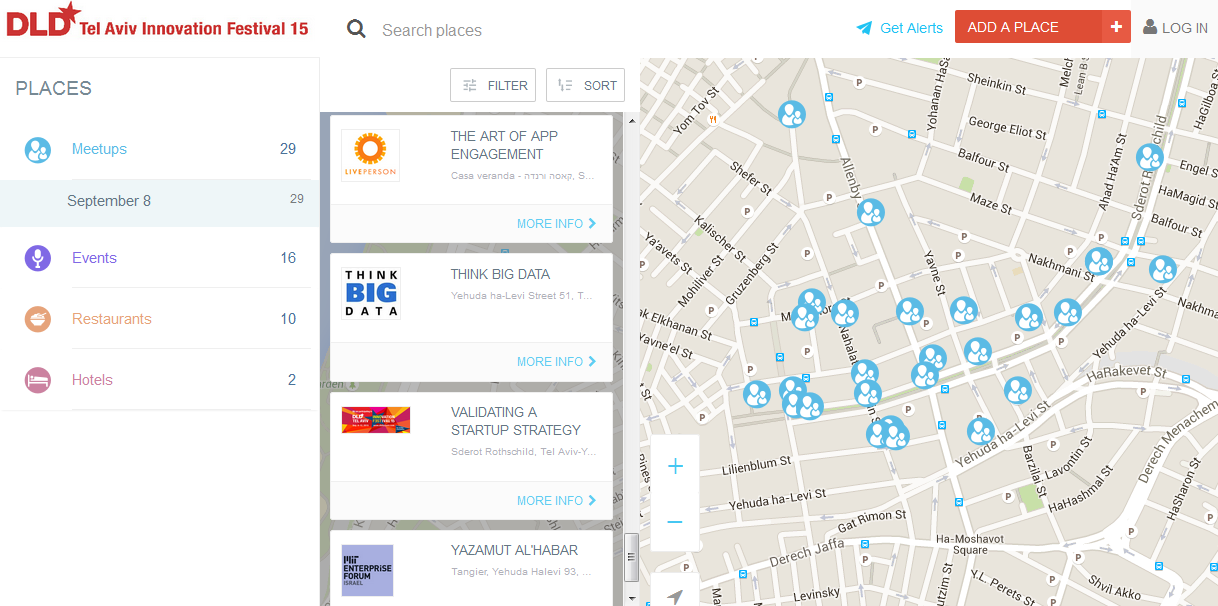This screenshot has width=1218, height=606.
Task: Open the SORT options
Action: [x=585, y=85]
